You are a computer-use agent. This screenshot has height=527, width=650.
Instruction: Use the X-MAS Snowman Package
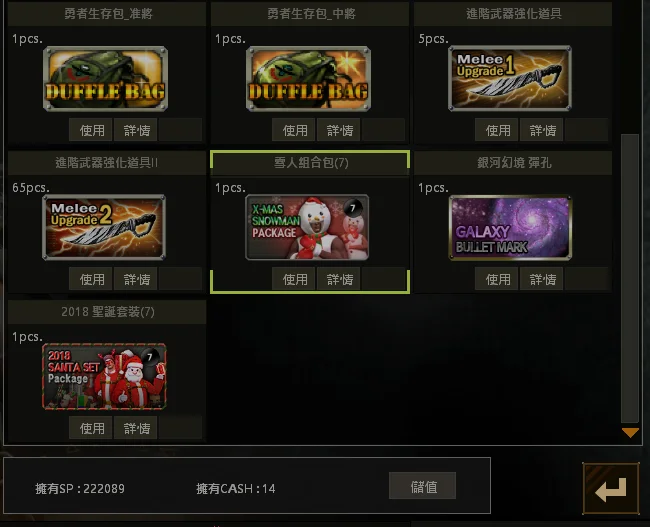coord(293,279)
